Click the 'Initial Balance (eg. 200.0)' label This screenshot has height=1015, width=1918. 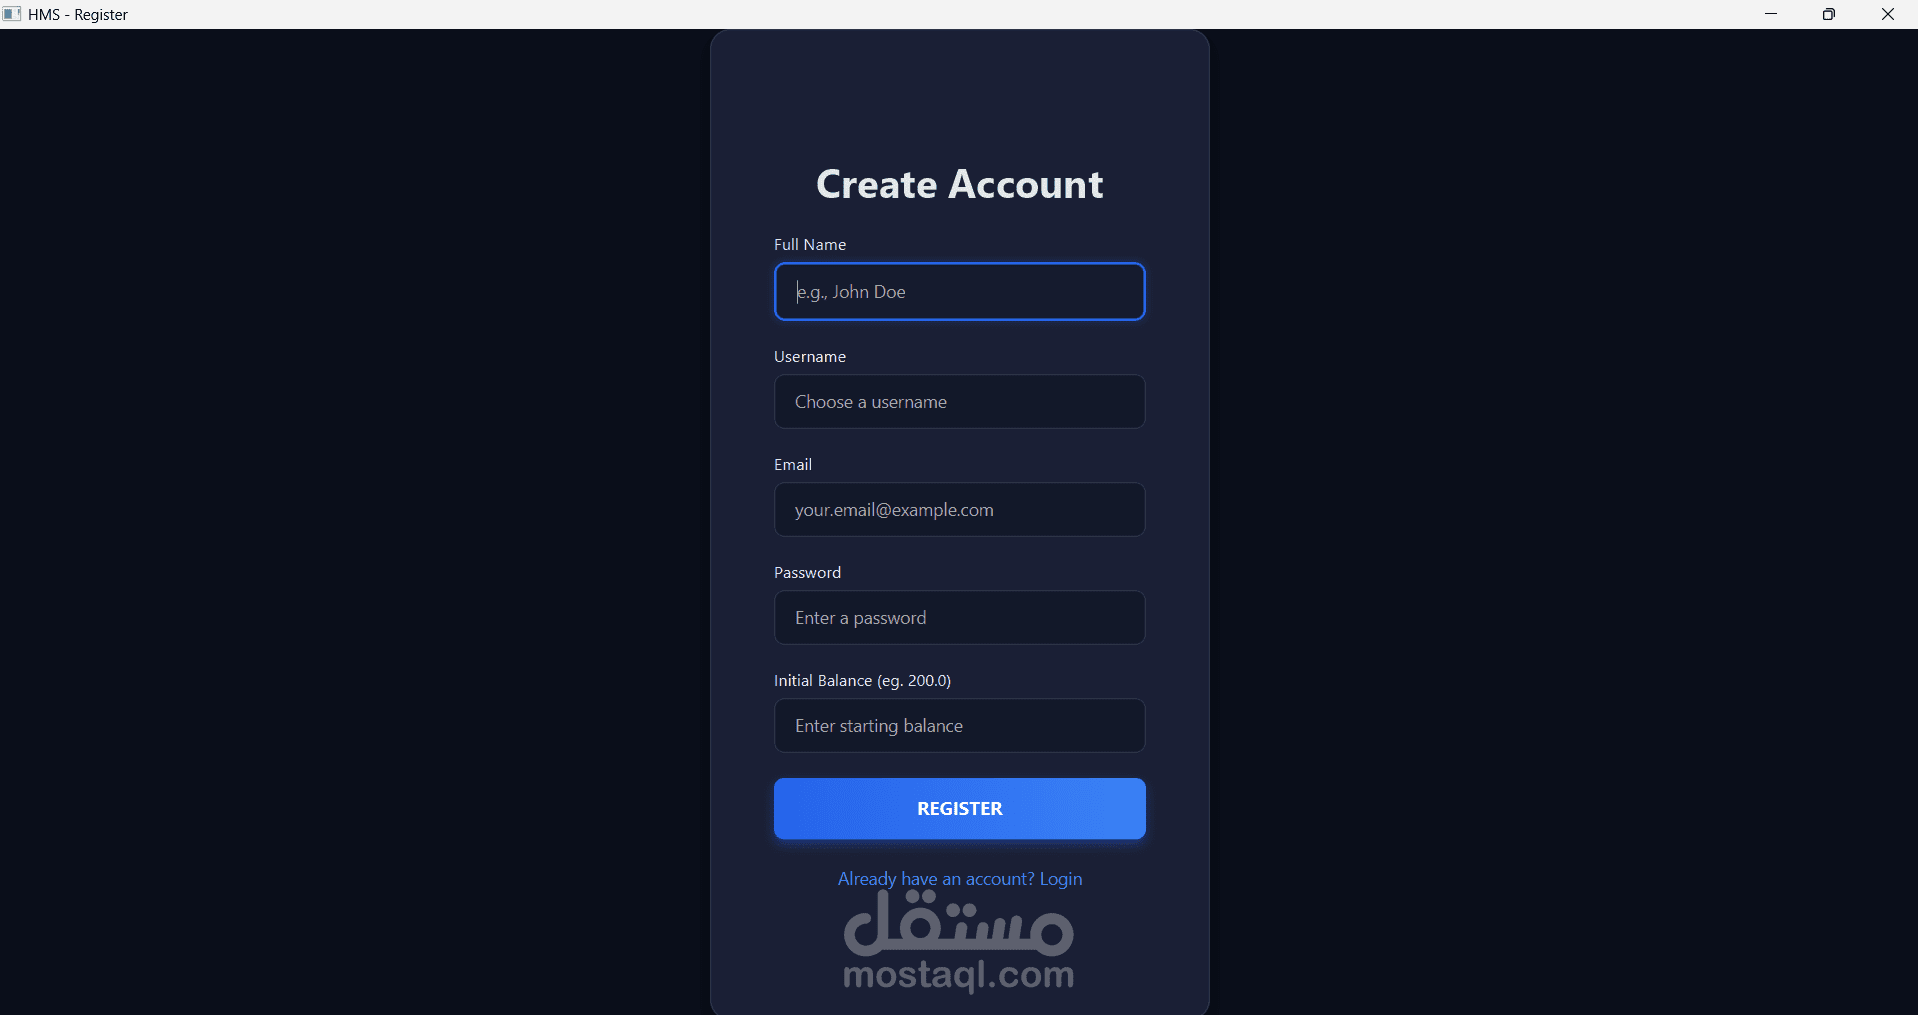pos(863,681)
